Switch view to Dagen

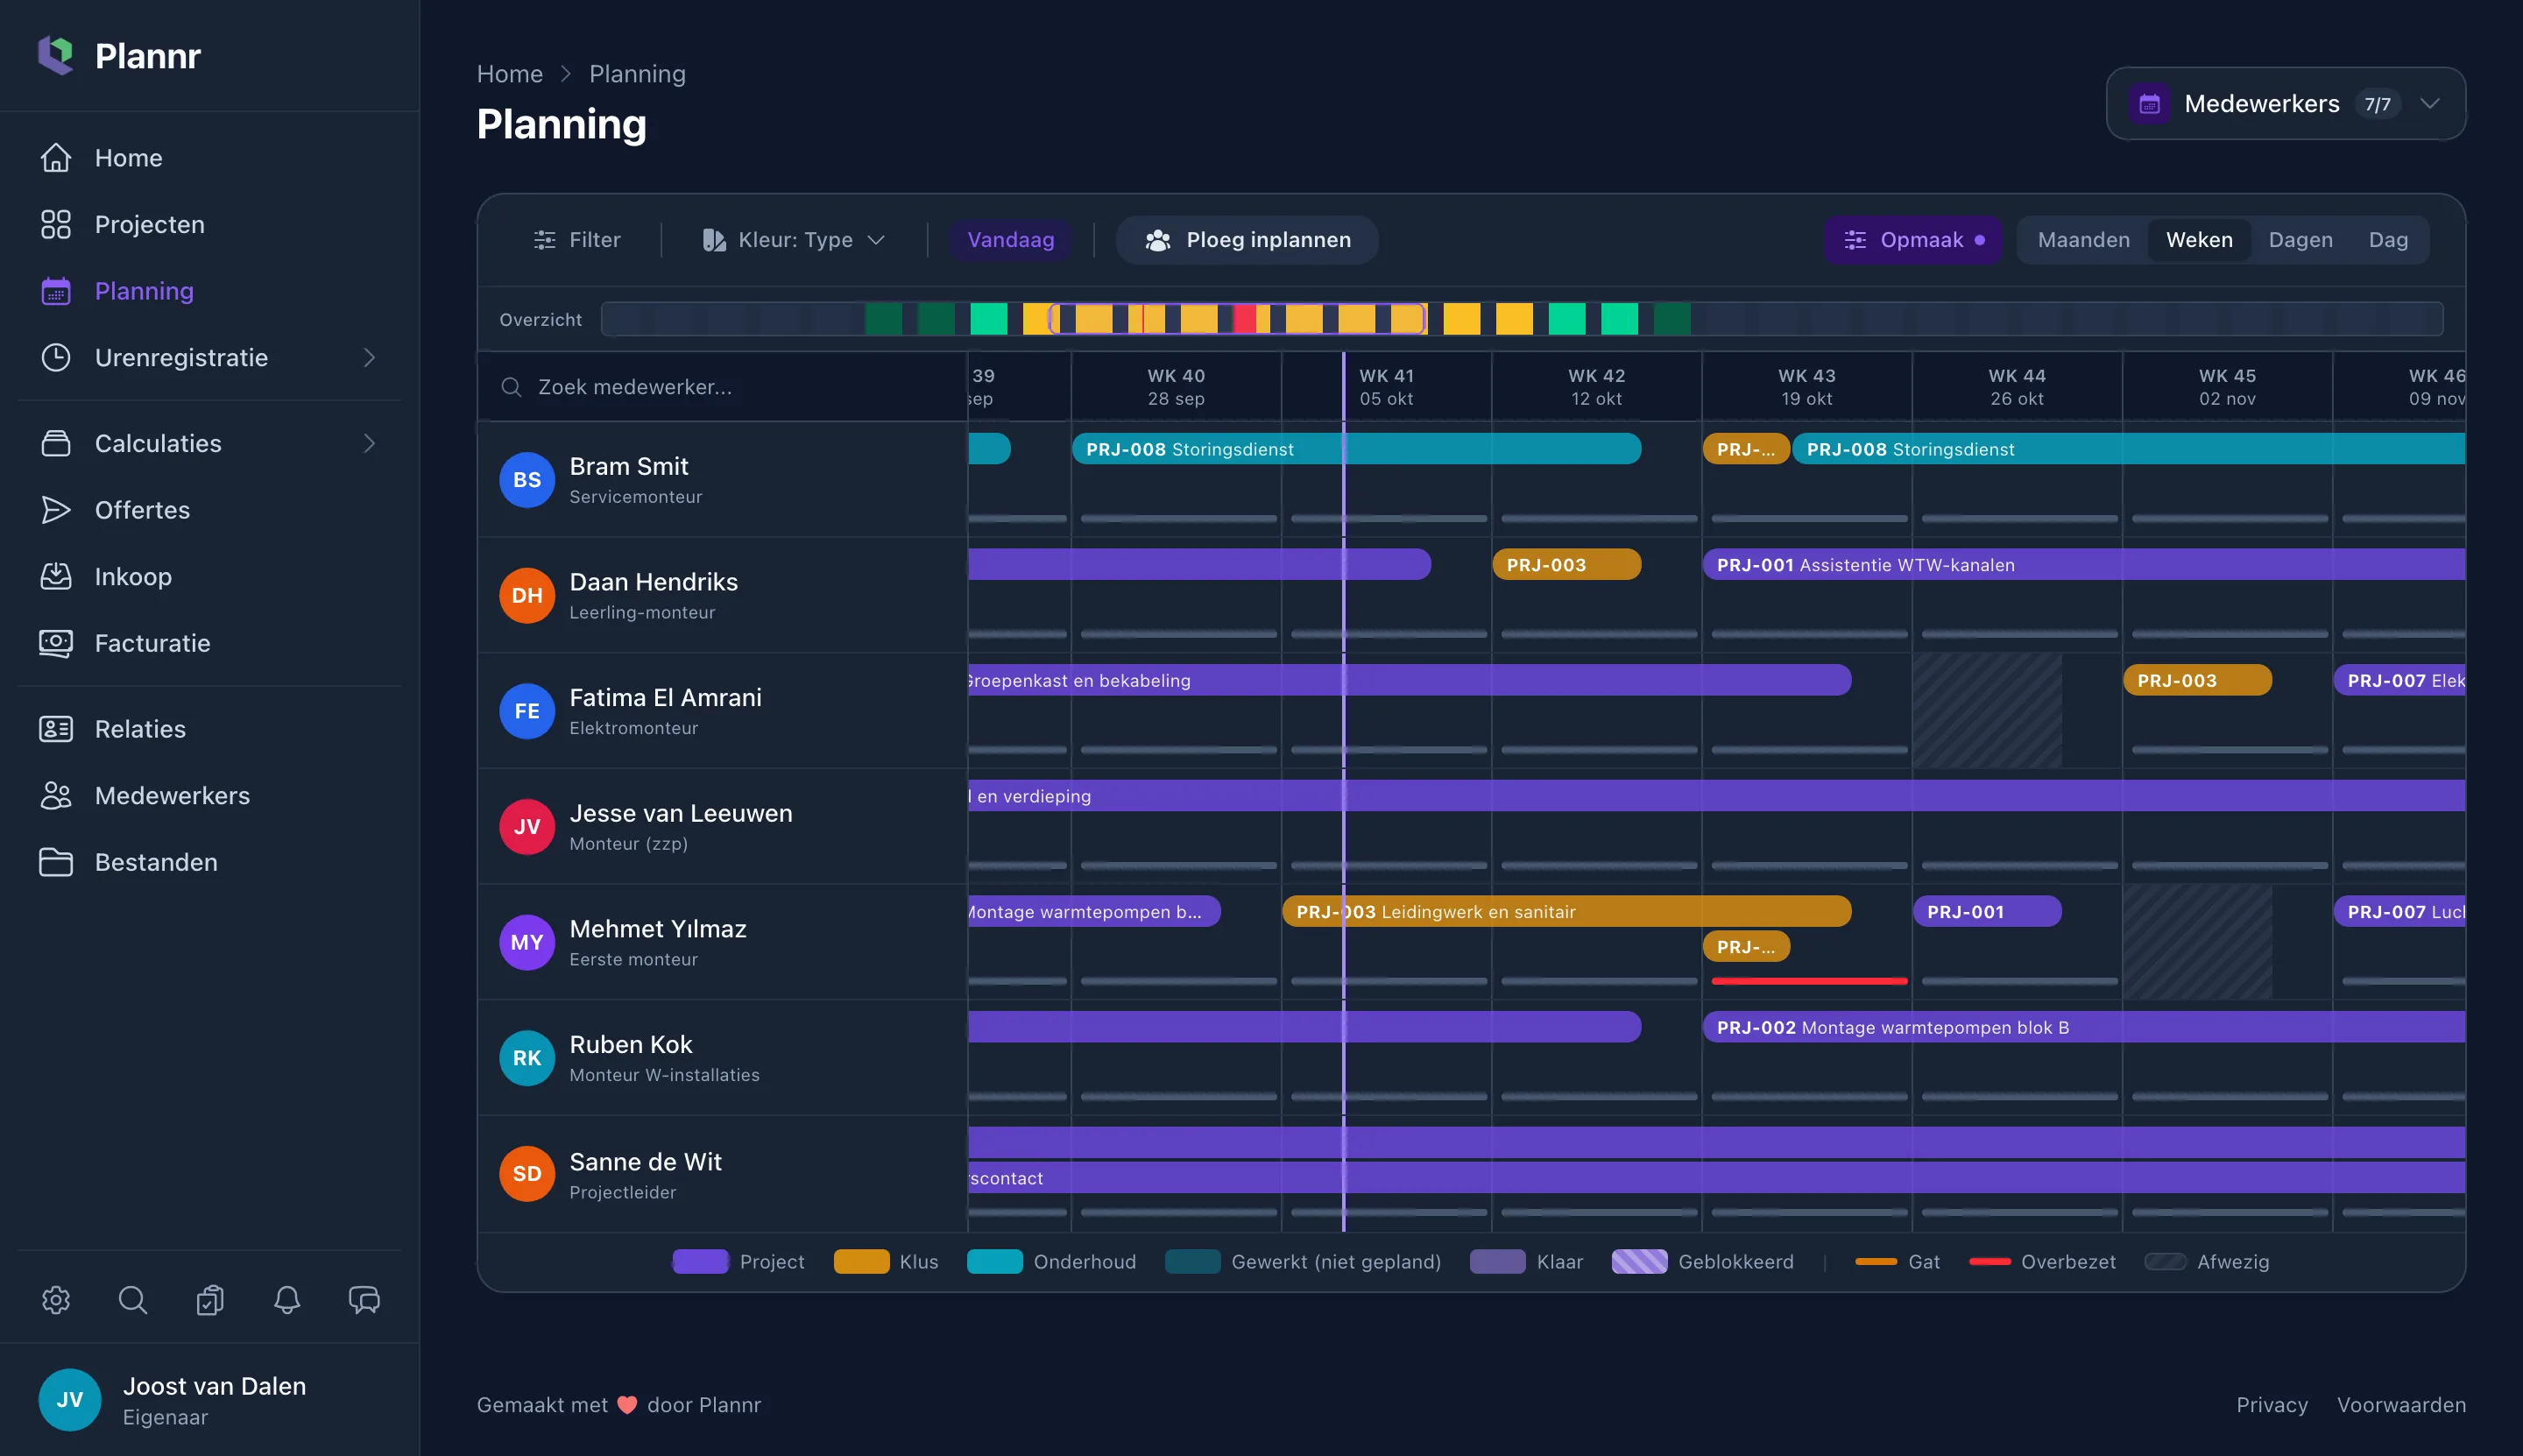point(2300,240)
